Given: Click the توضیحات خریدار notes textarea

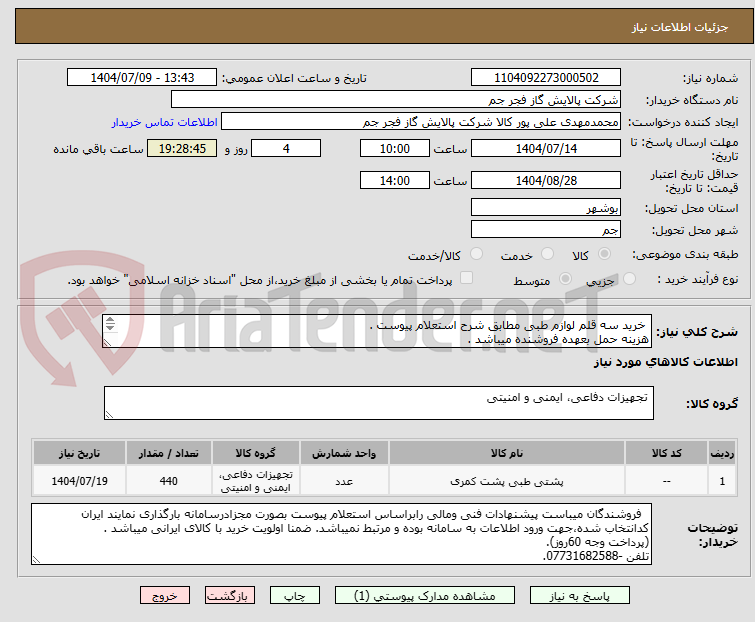Looking at the screenshot, I should click(341, 534).
